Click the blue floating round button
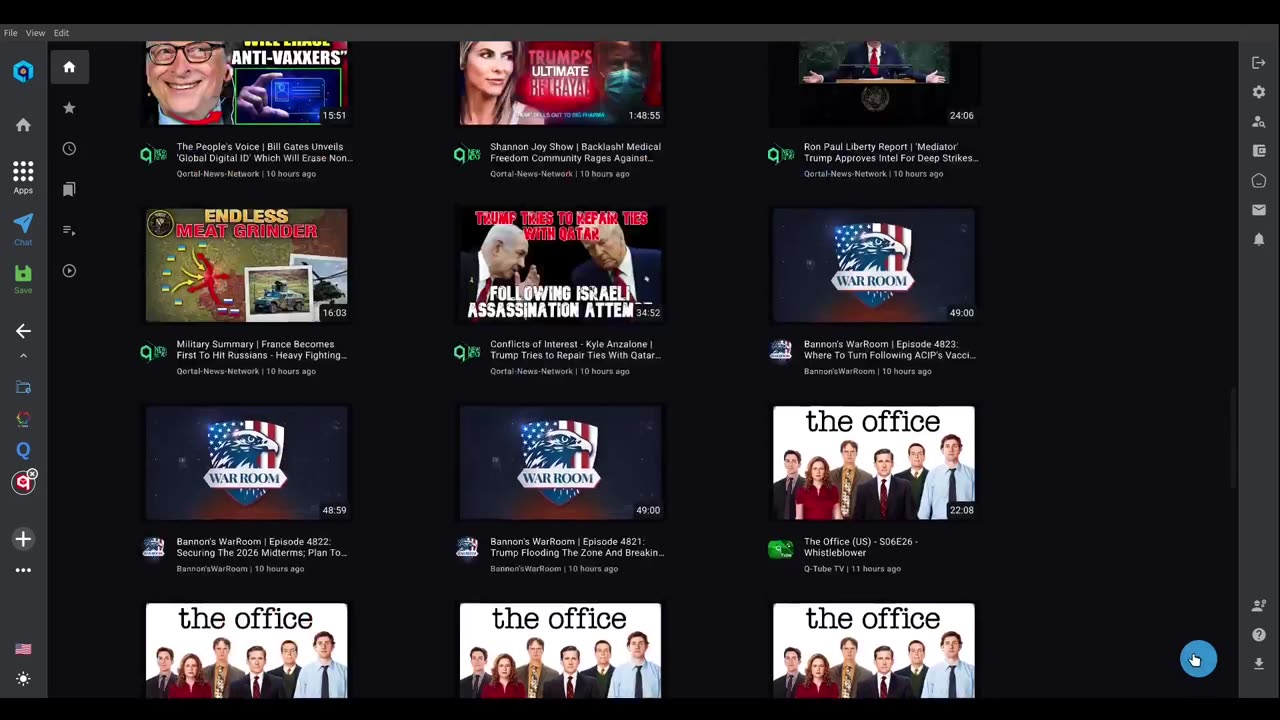The width and height of the screenshot is (1280, 720). (1198, 659)
